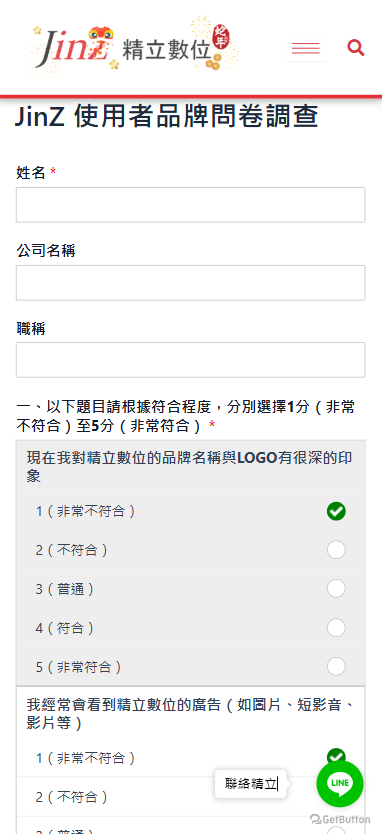Image resolution: width=382 pixels, height=834 pixels.
Task: Click the JinZ 精立數位 logo
Action: pyautogui.click(x=133, y=48)
